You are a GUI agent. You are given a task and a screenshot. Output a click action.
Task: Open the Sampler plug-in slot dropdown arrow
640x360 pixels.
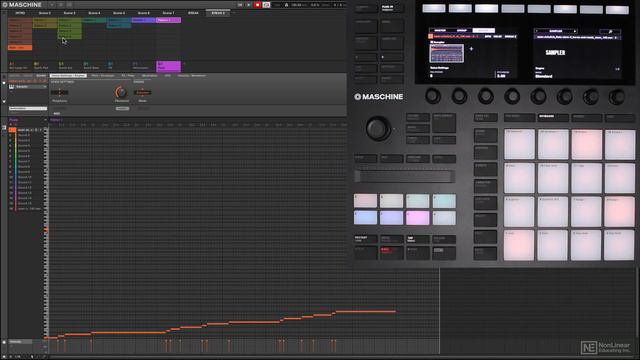pyautogui.click(x=45, y=87)
